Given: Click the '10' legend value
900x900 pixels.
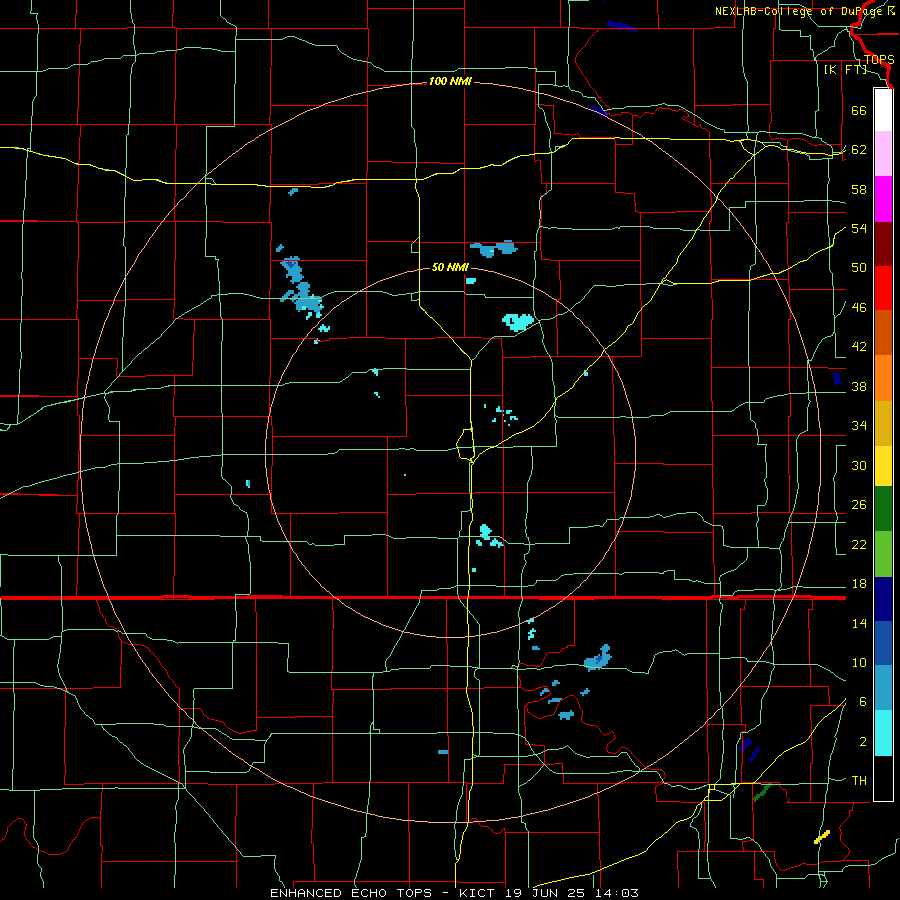Looking at the screenshot, I should pyautogui.click(x=859, y=663).
